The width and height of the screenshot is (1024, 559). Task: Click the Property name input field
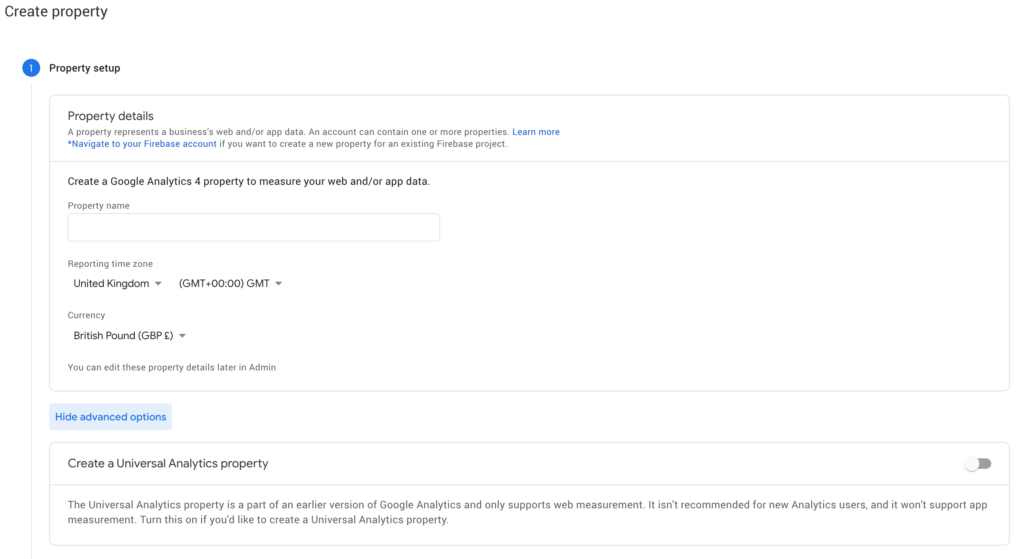click(253, 227)
